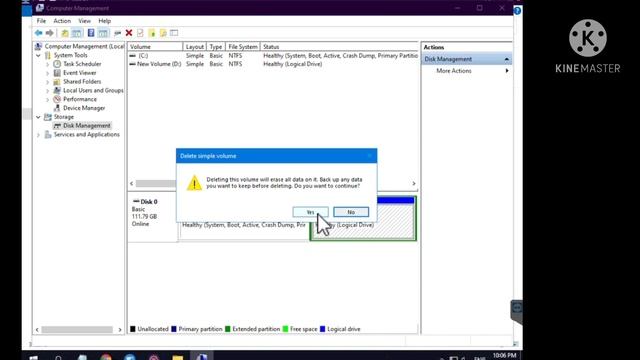
Task: Click the Properties checkmark toolbar icon
Action: click(x=140, y=33)
